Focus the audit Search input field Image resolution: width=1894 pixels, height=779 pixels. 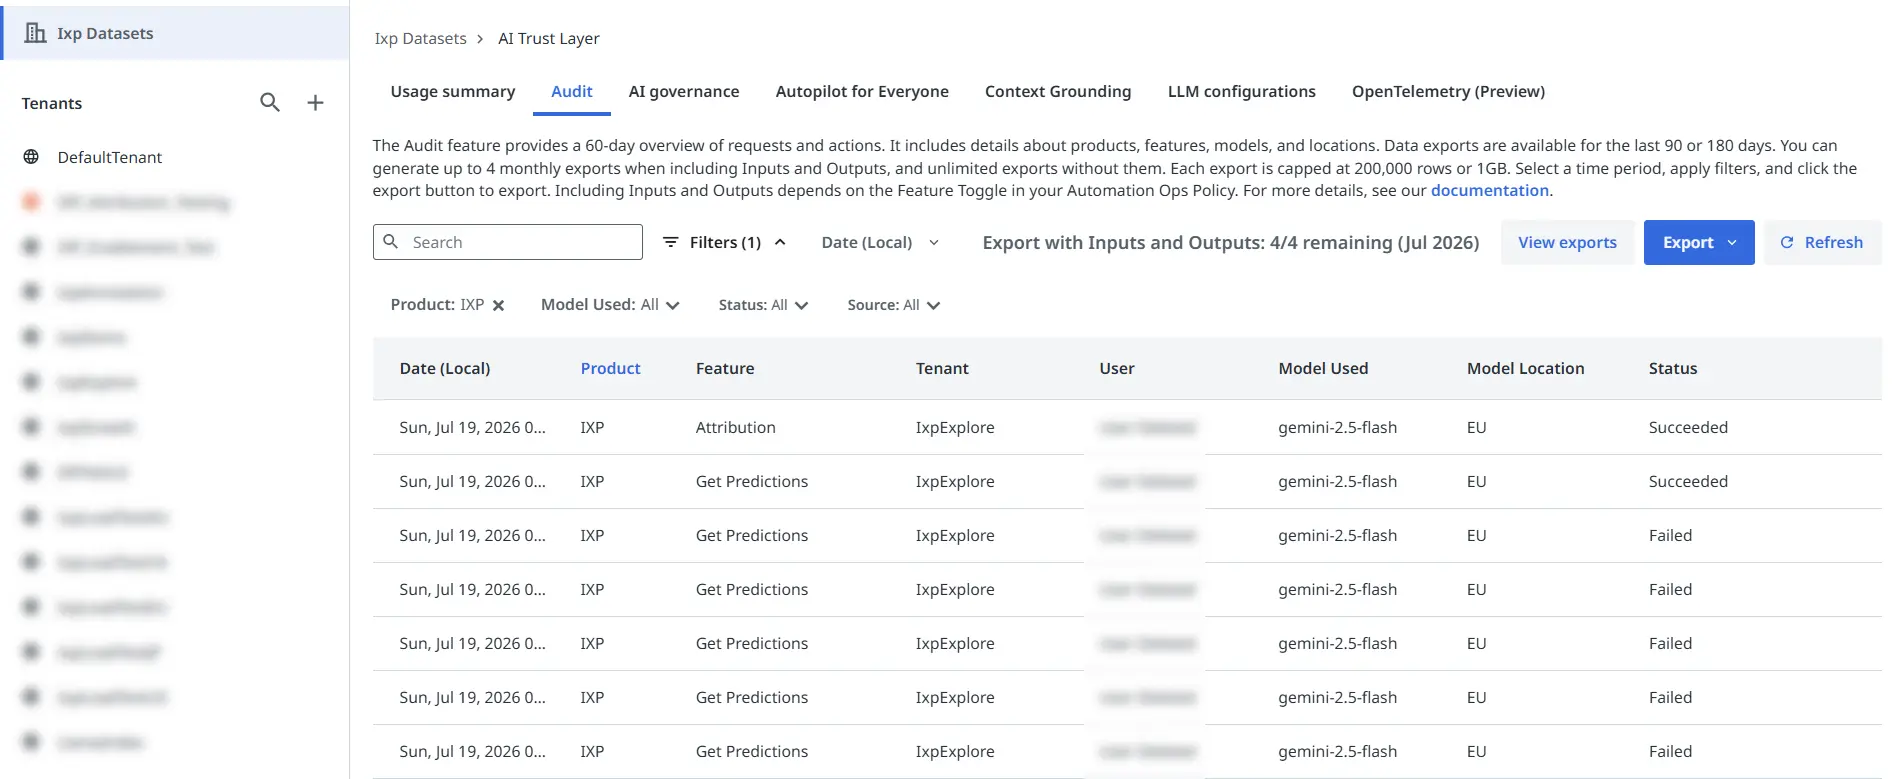pos(508,242)
